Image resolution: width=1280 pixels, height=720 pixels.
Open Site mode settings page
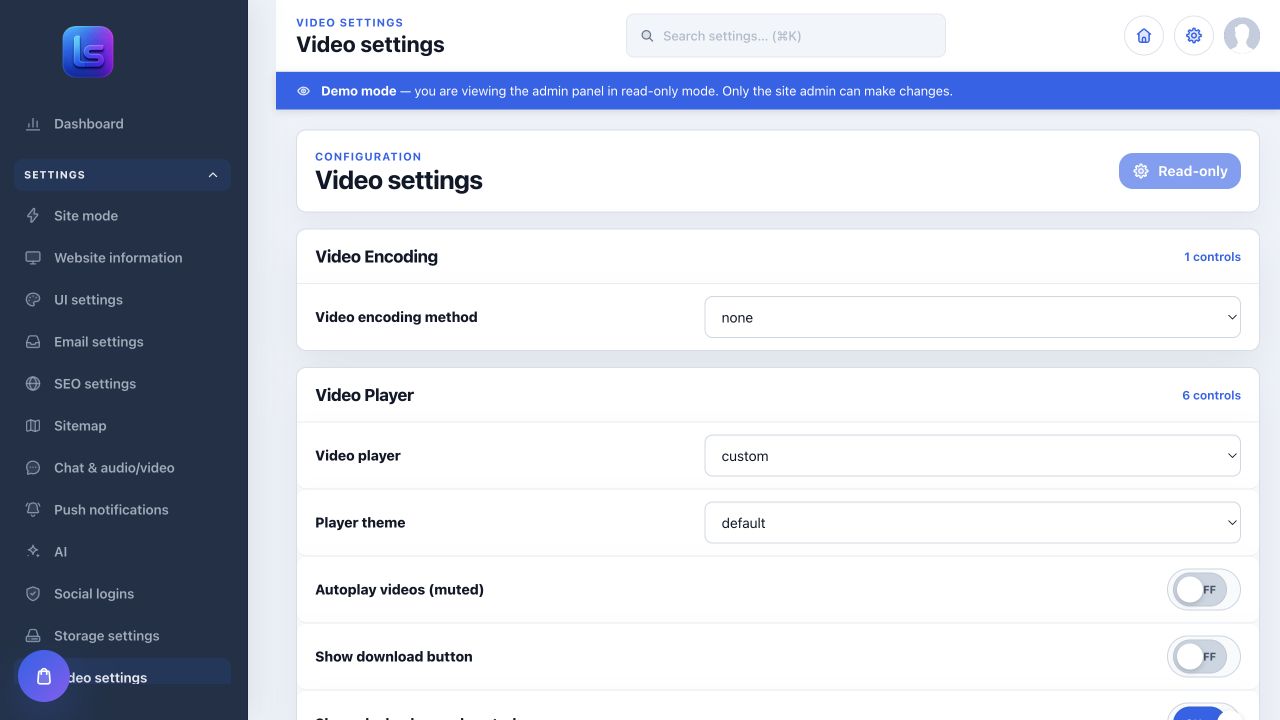pyautogui.click(x=122, y=216)
